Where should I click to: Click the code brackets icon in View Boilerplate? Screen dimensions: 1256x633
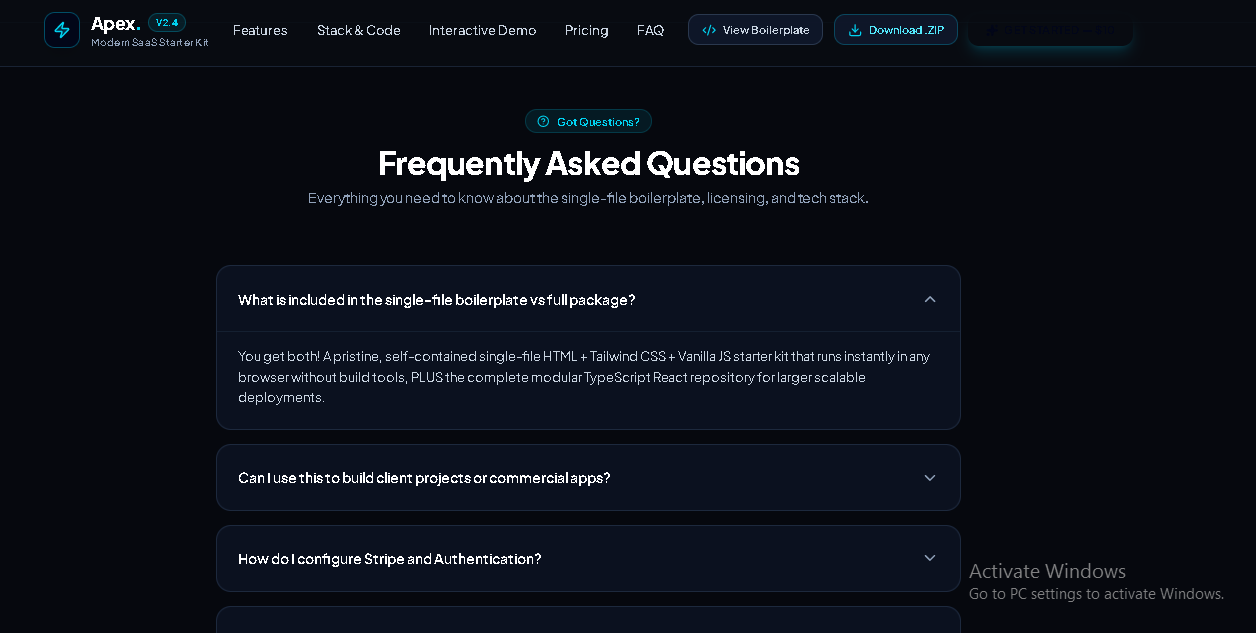coord(709,30)
